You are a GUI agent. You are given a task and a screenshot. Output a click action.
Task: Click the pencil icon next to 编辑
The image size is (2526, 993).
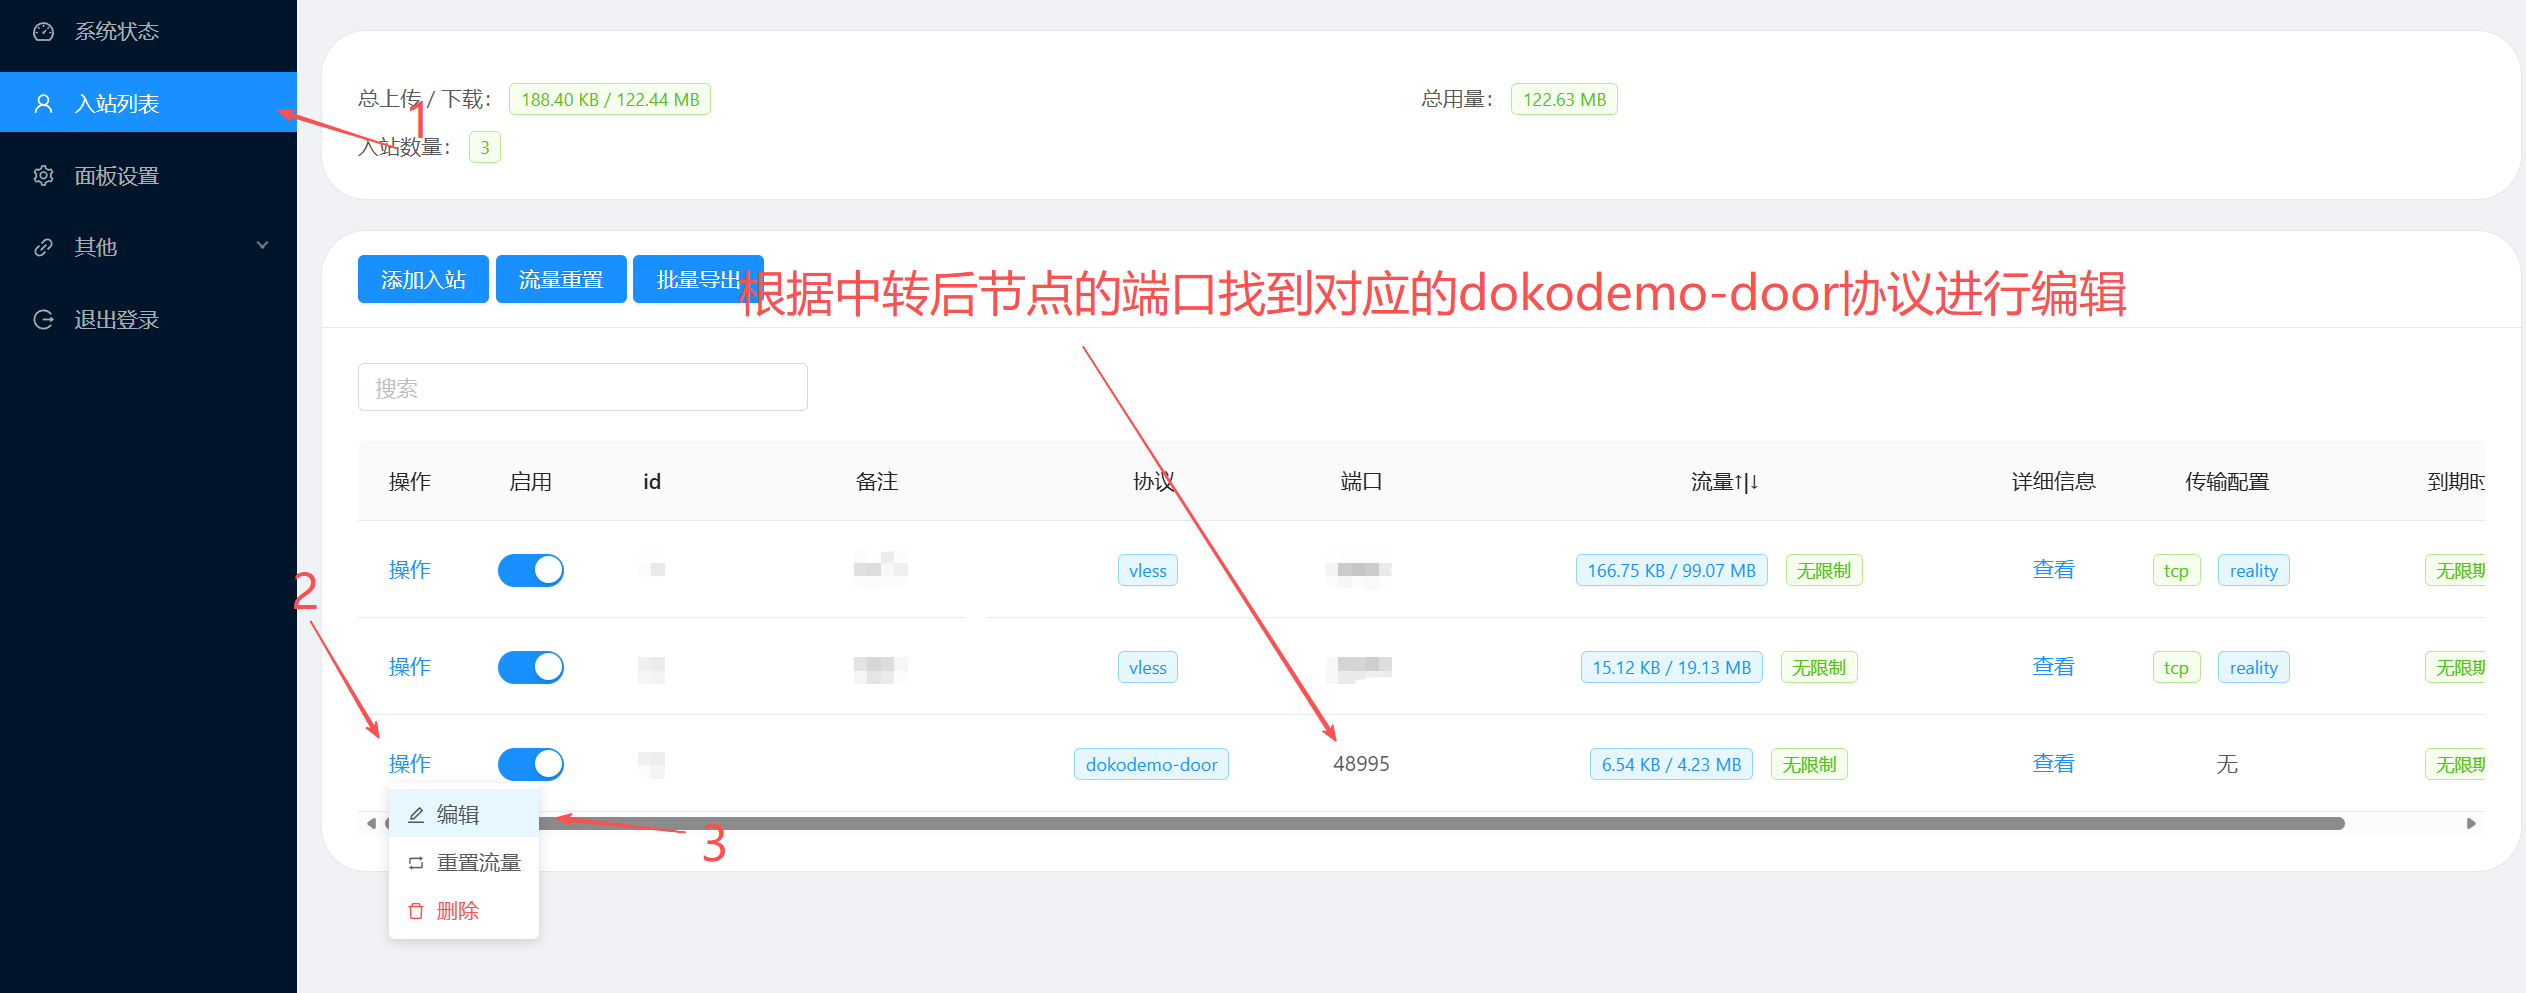(416, 815)
